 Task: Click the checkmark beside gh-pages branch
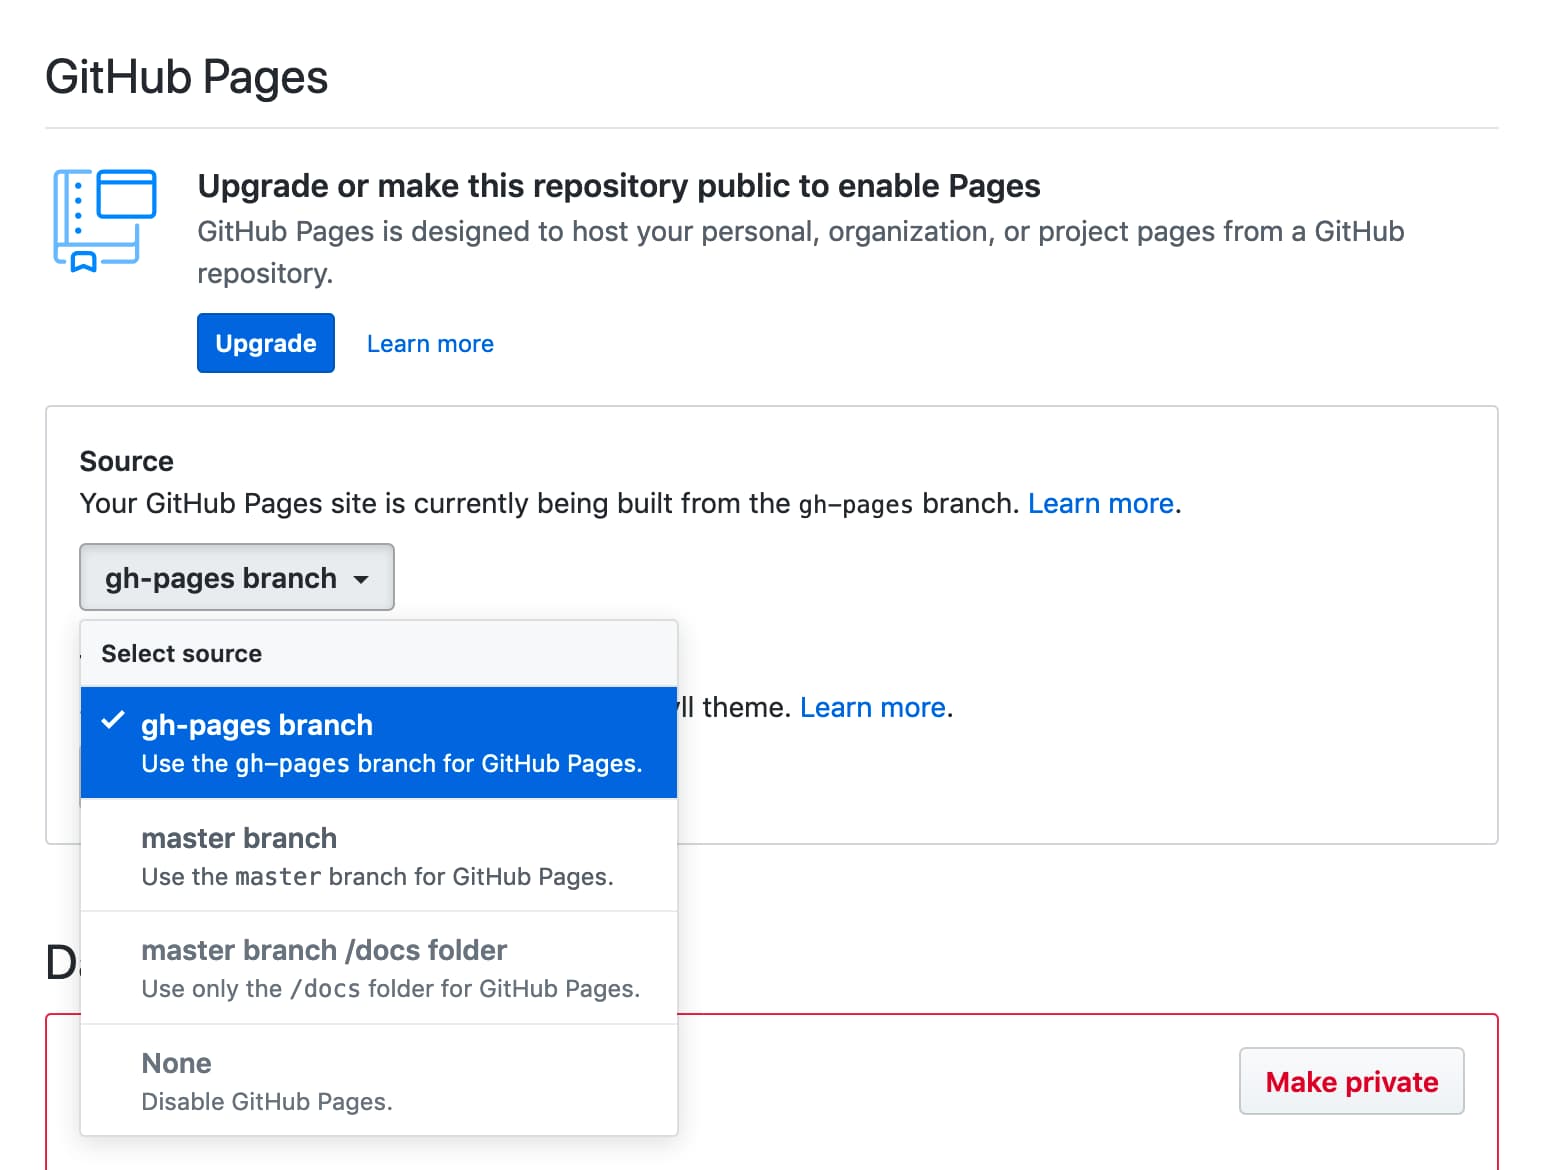tap(113, 721)
